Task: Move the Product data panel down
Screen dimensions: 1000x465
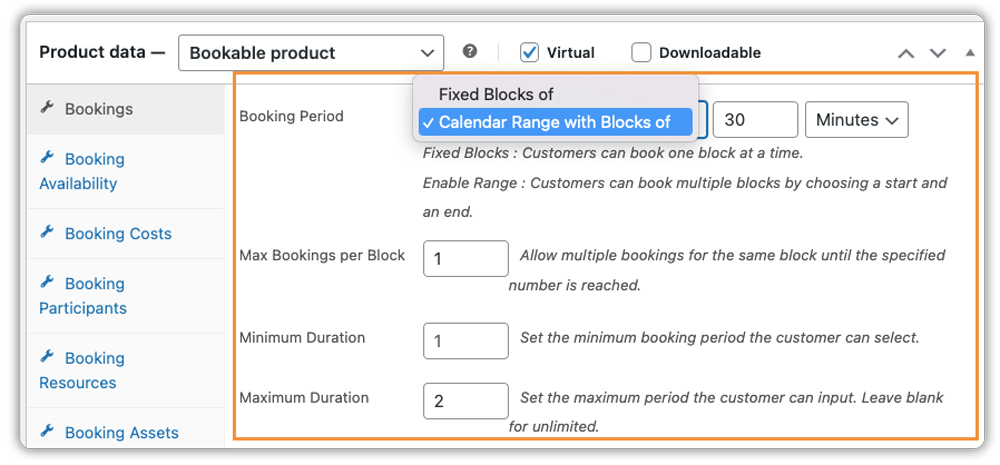Action: coord(938,53)
